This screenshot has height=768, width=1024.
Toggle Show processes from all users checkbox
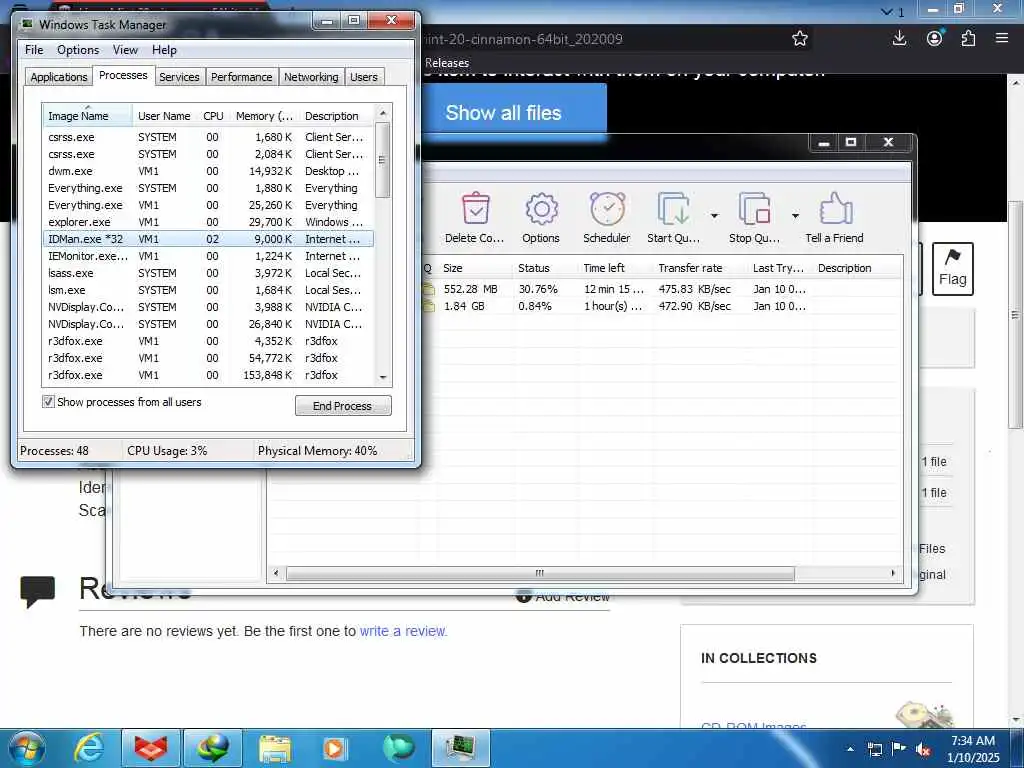click(x=48, y=402)
